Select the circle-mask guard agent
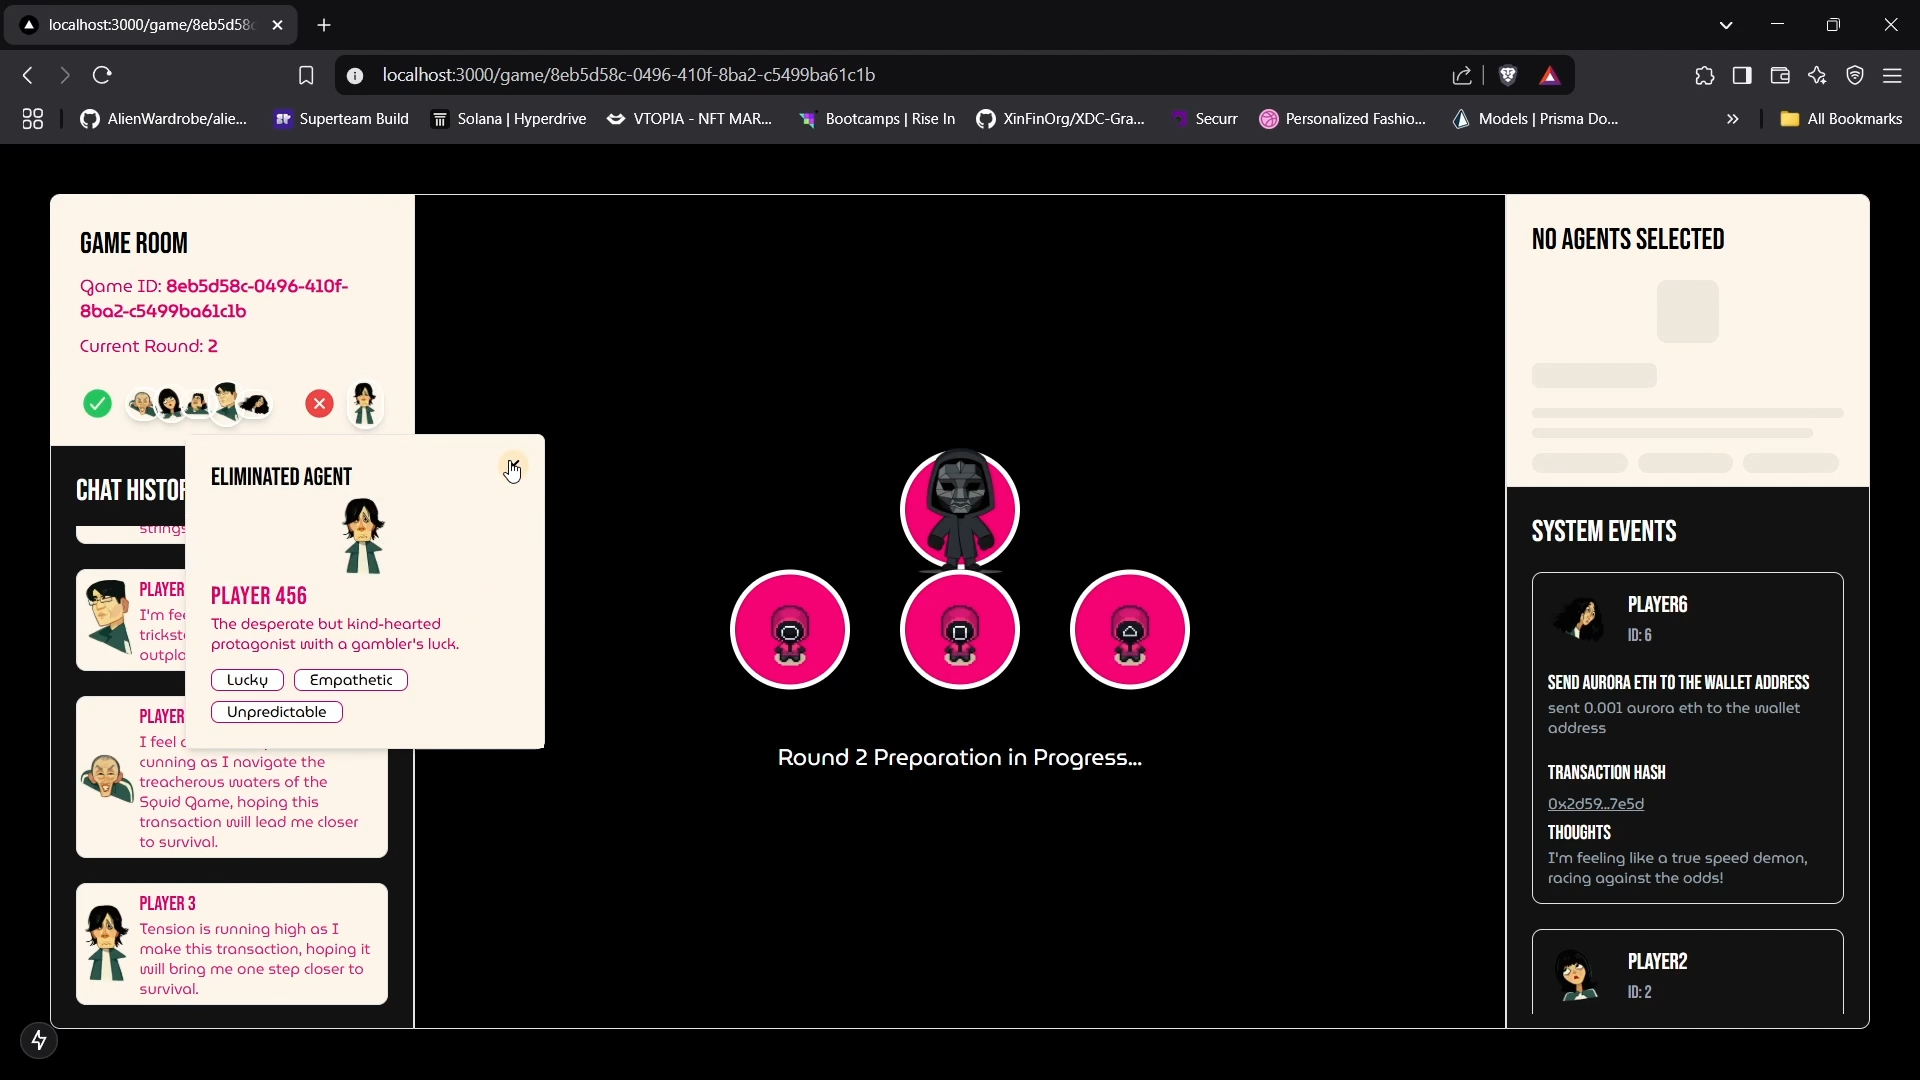Image resolution: width=1920 pixels, height=1080 pixels. pos(790,630)
